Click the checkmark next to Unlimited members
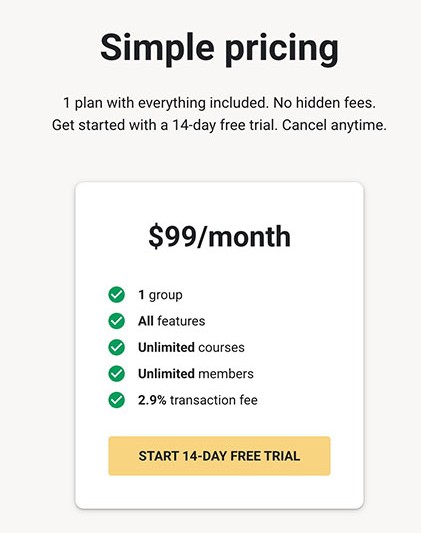 tap(117, 374)
